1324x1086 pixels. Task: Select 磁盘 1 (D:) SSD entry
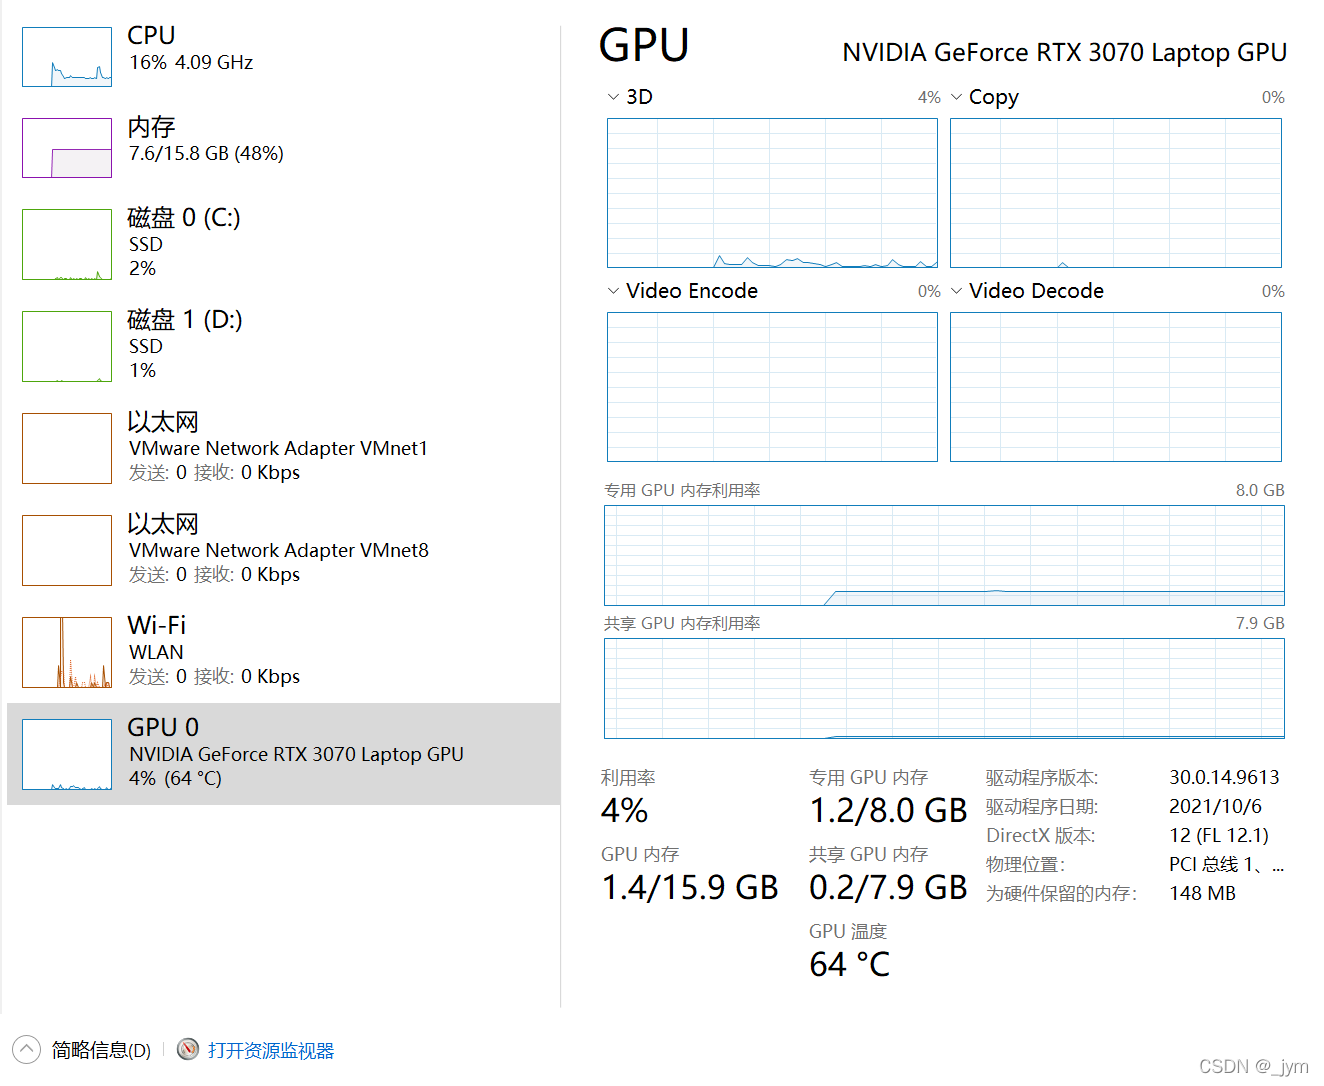[283, 346]
